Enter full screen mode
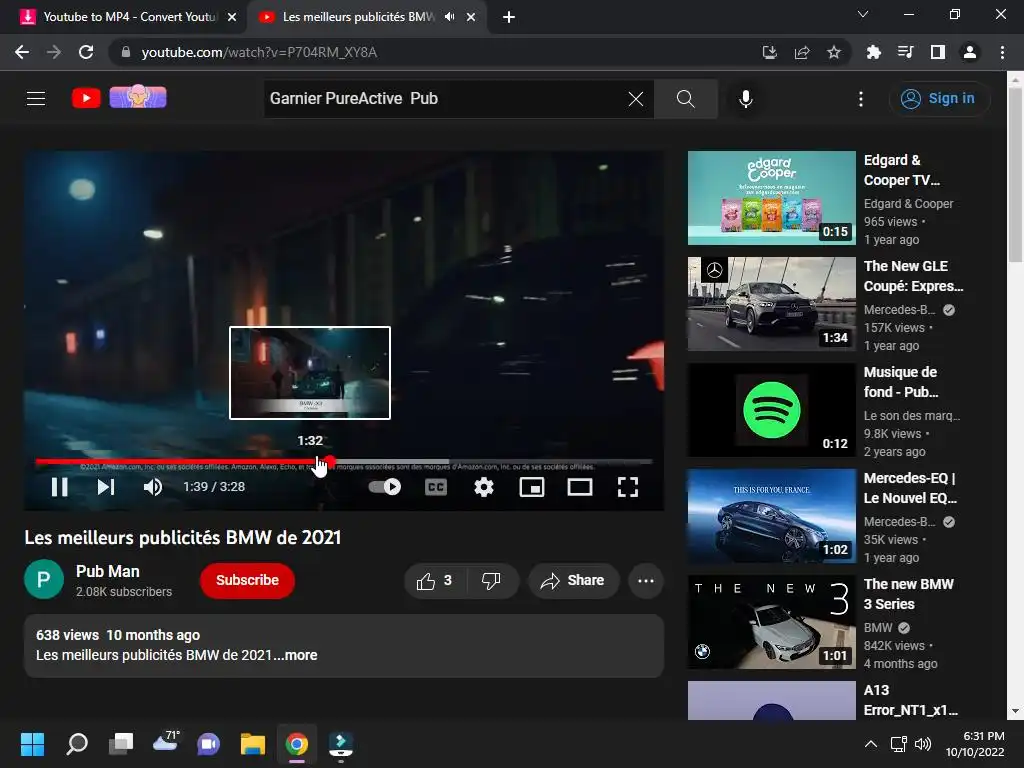Image resolution: width=1024 pixels, height=768 pixels. point(628,487)
